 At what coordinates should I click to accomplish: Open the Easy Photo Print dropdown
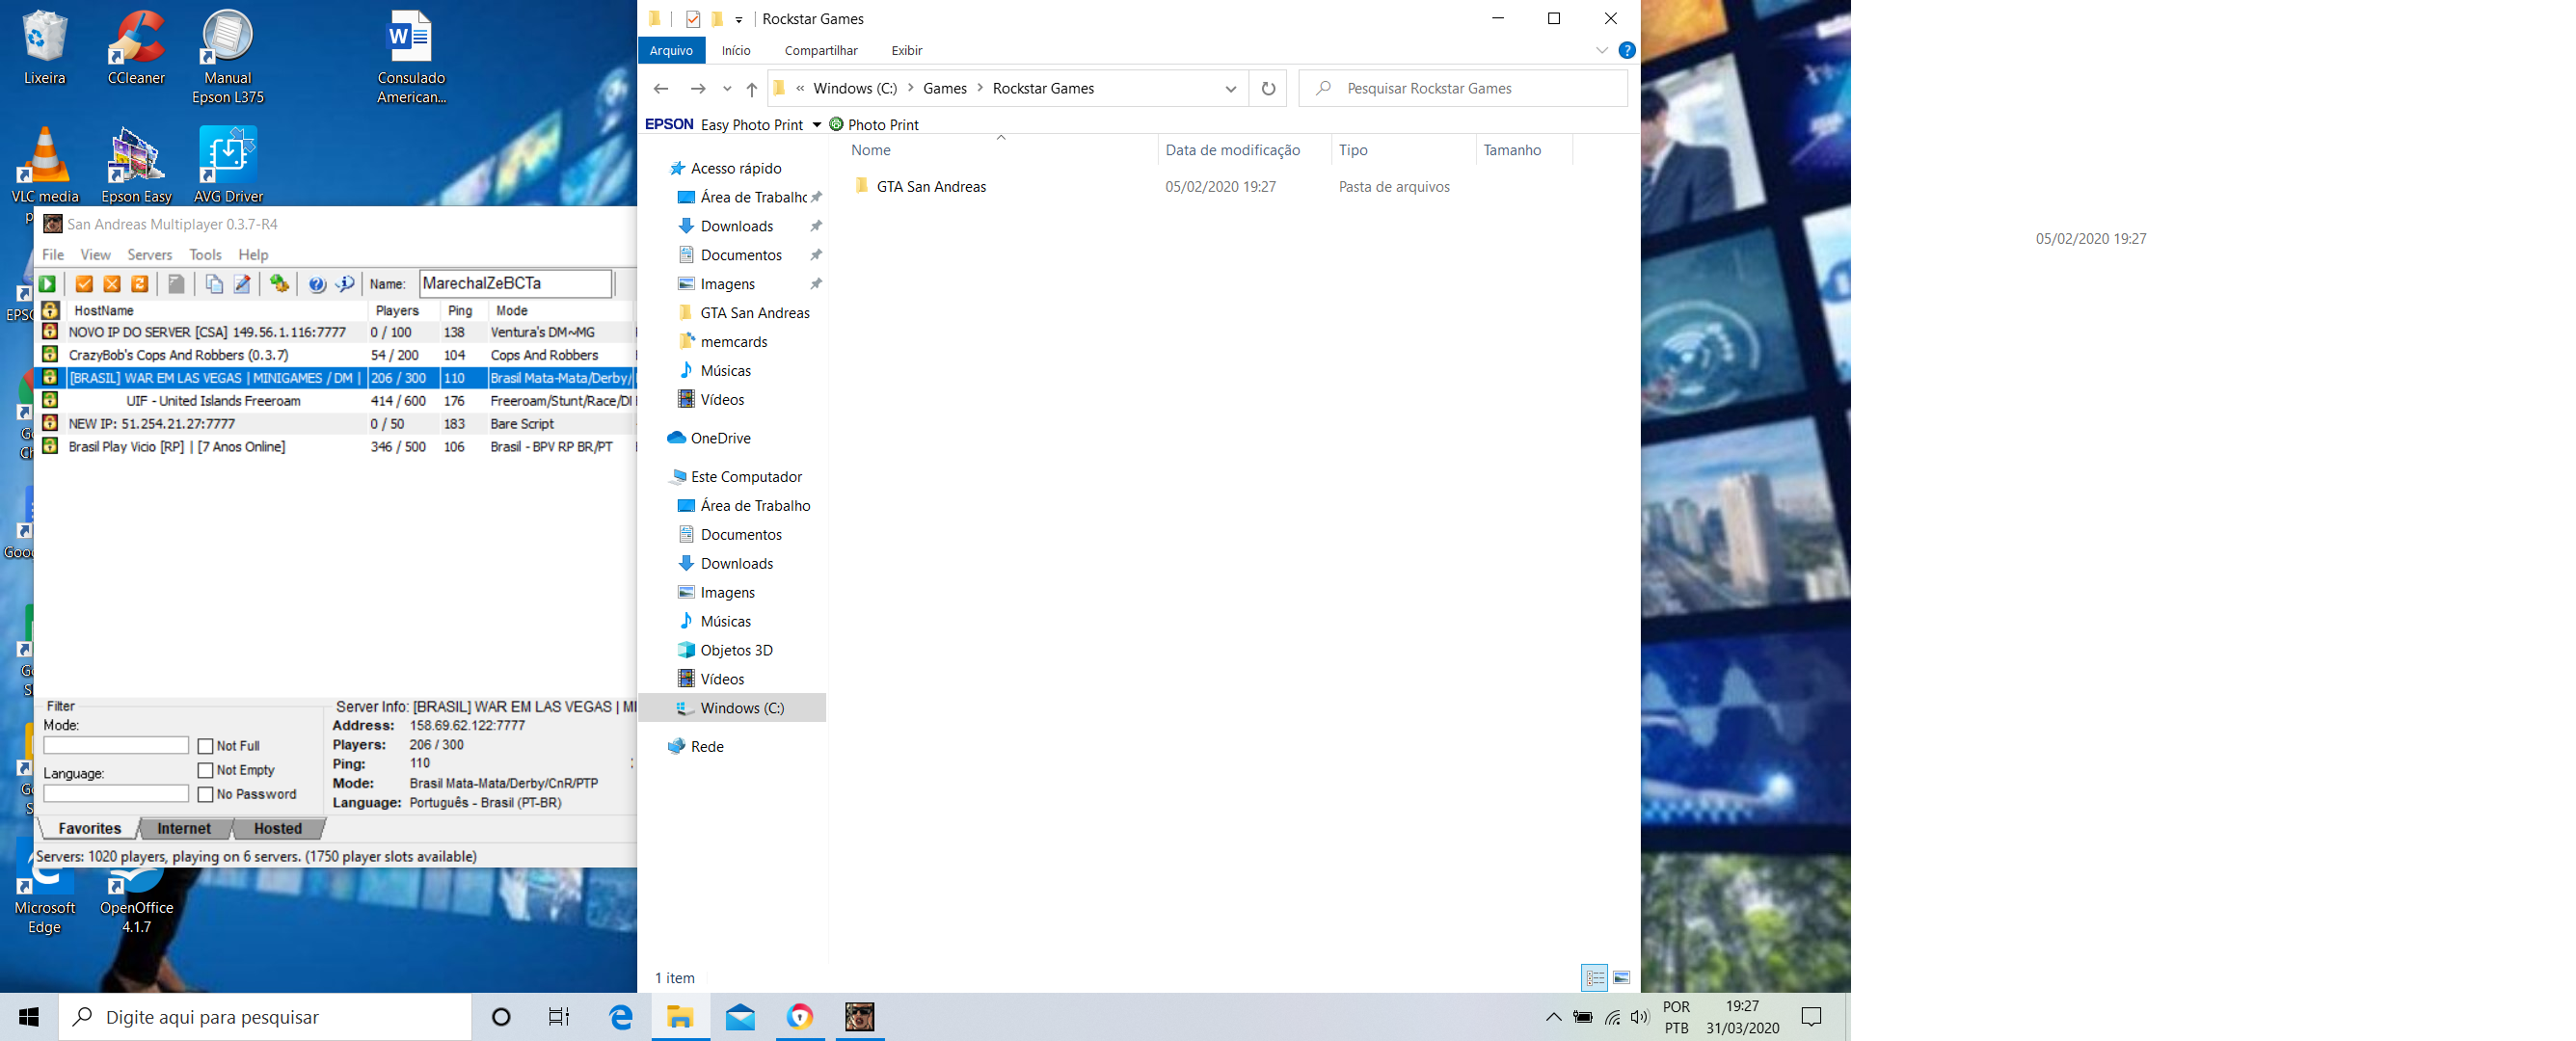(x=817, y=125)
